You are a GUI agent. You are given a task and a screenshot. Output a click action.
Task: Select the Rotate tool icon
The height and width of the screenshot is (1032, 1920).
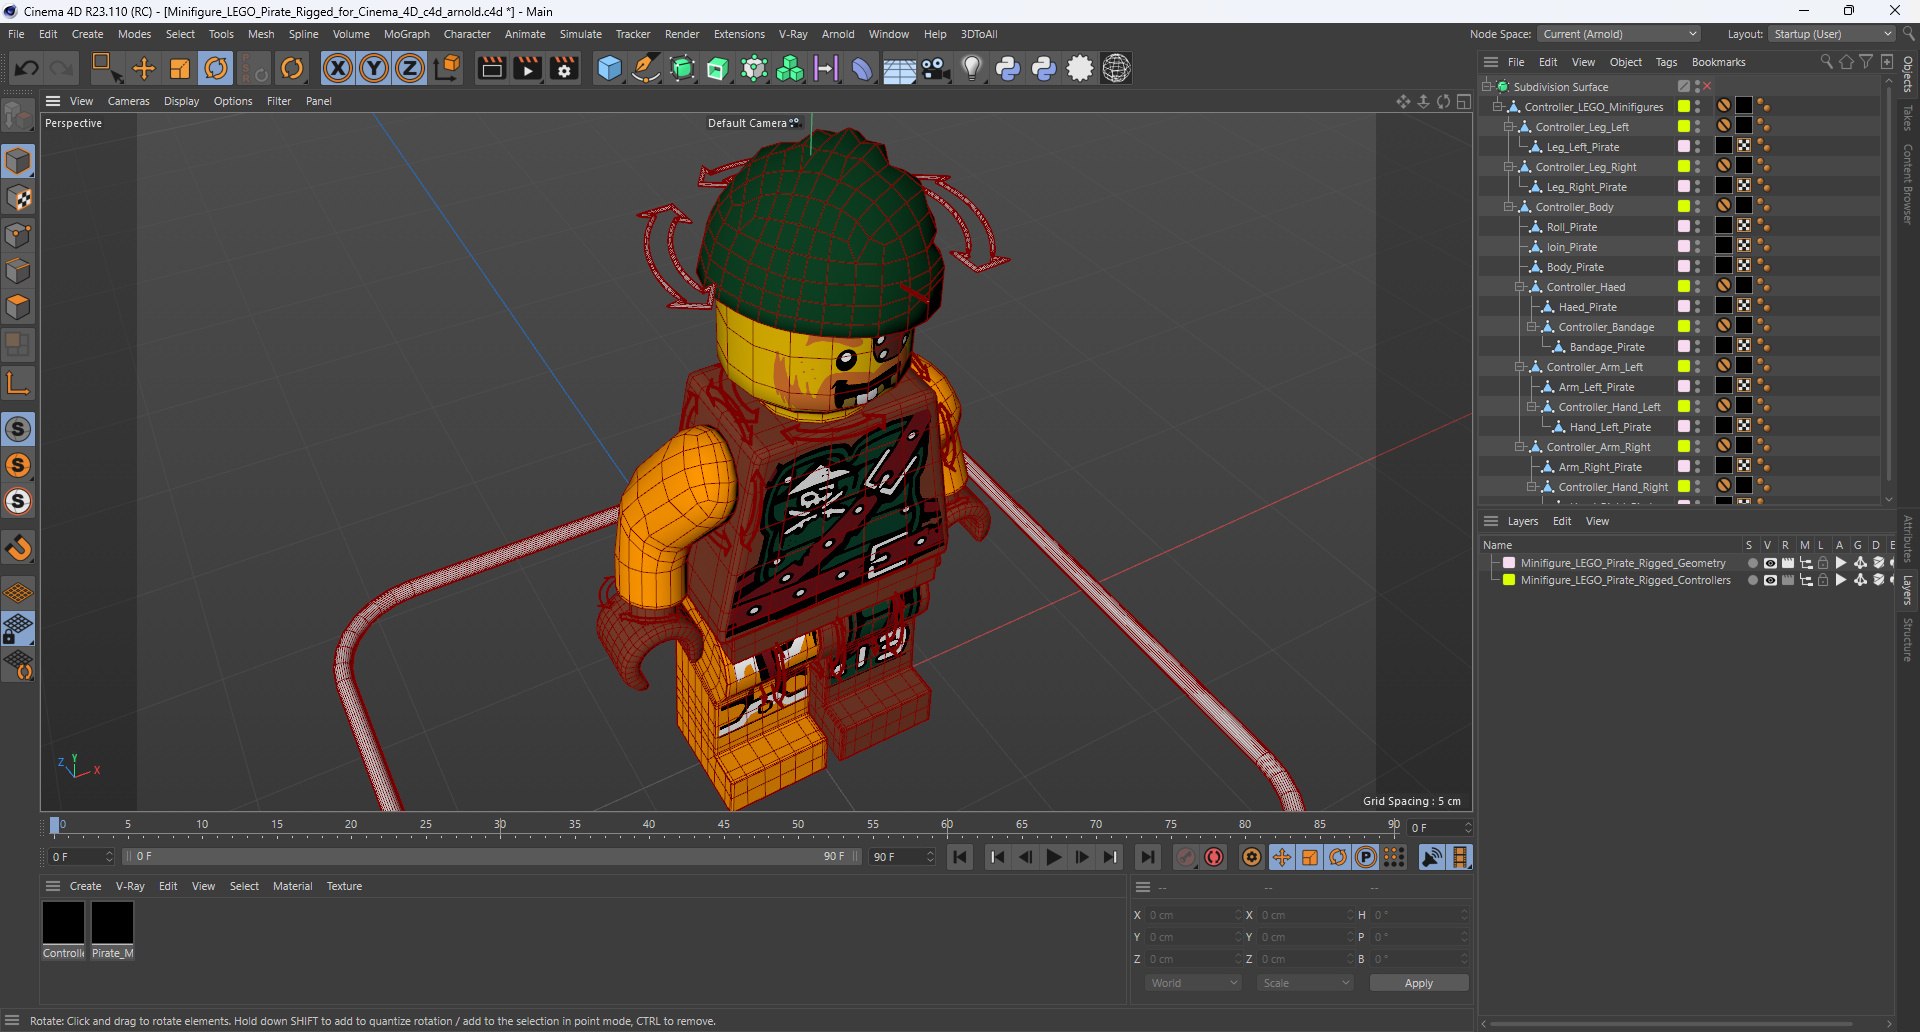216,69
